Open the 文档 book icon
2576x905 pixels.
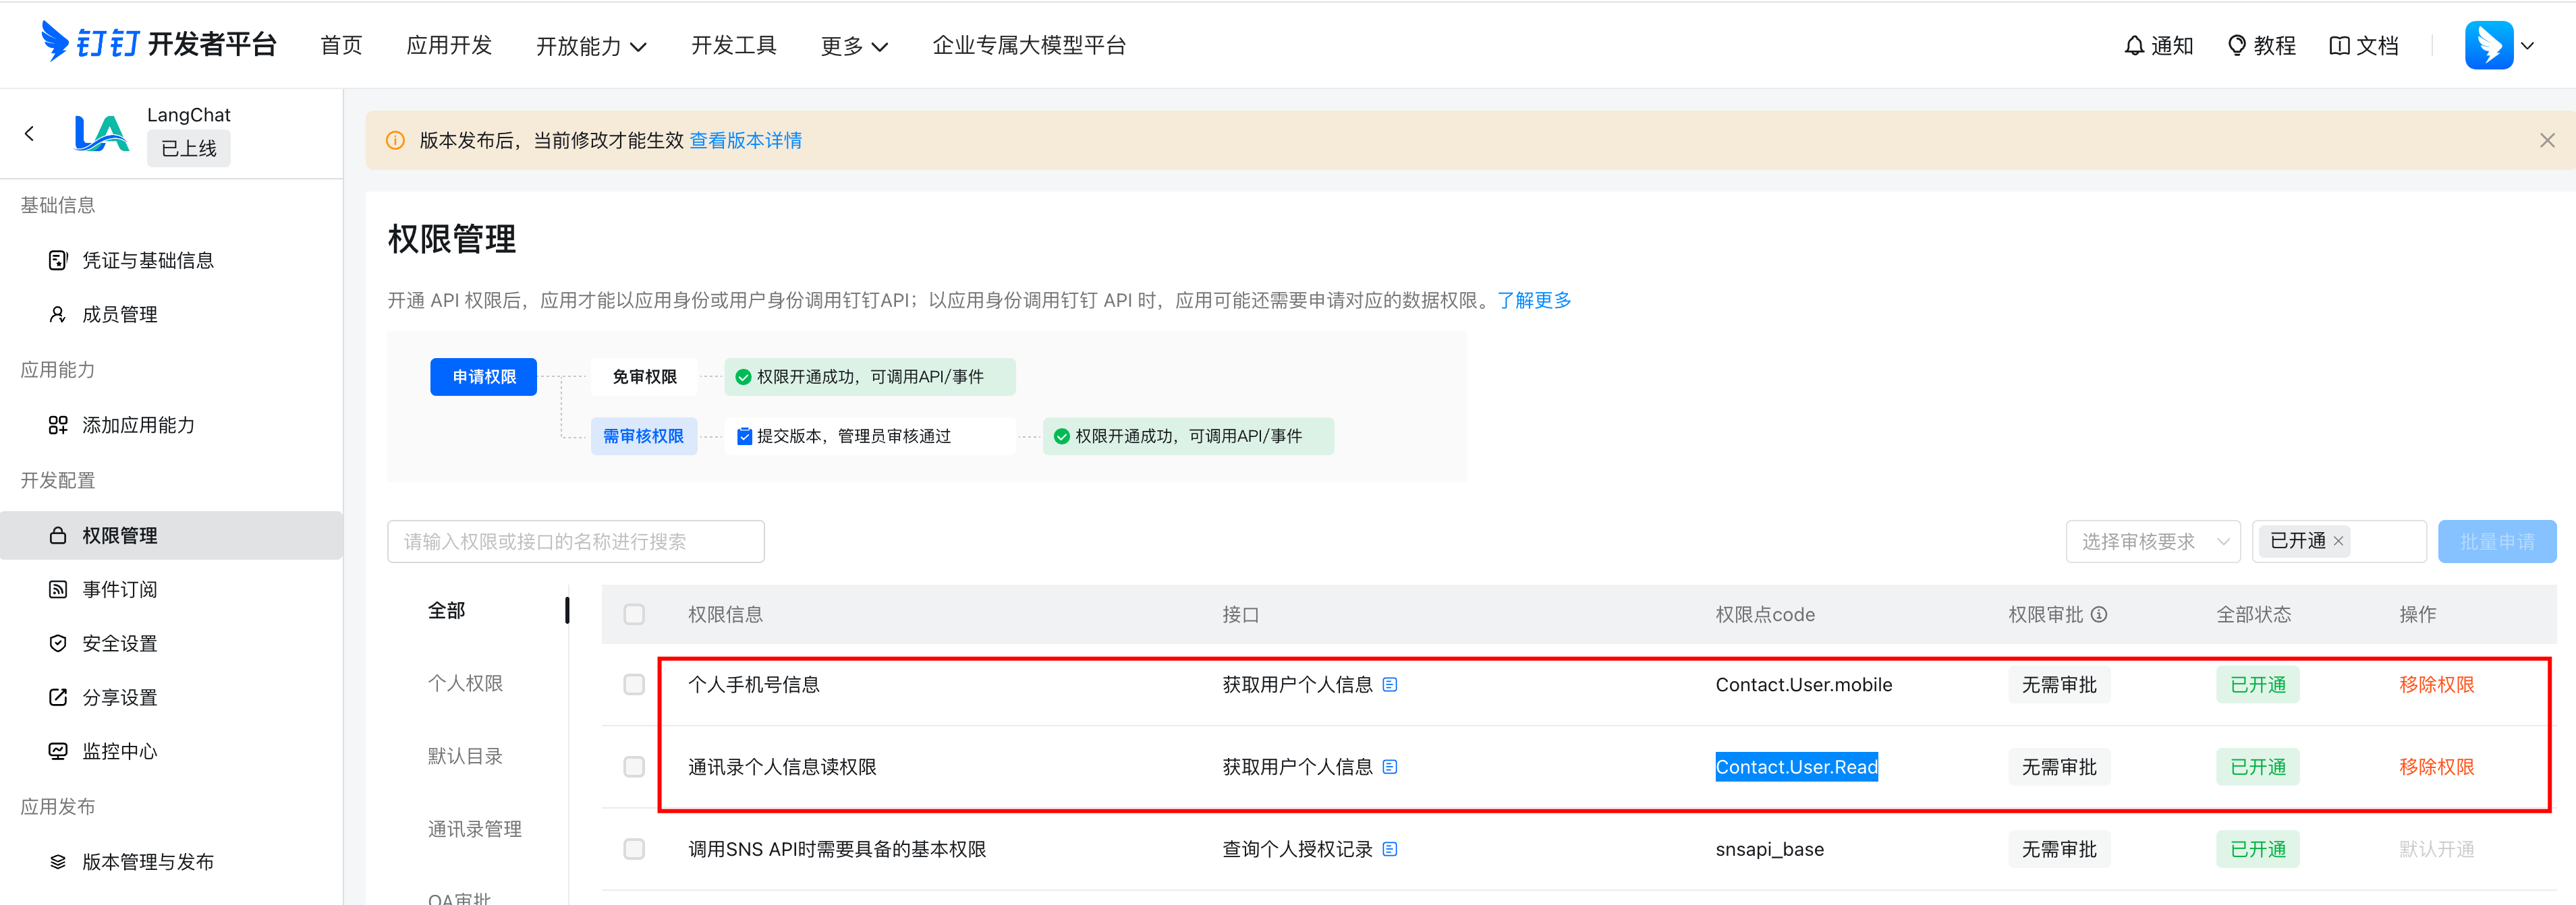coord(2339,46)
